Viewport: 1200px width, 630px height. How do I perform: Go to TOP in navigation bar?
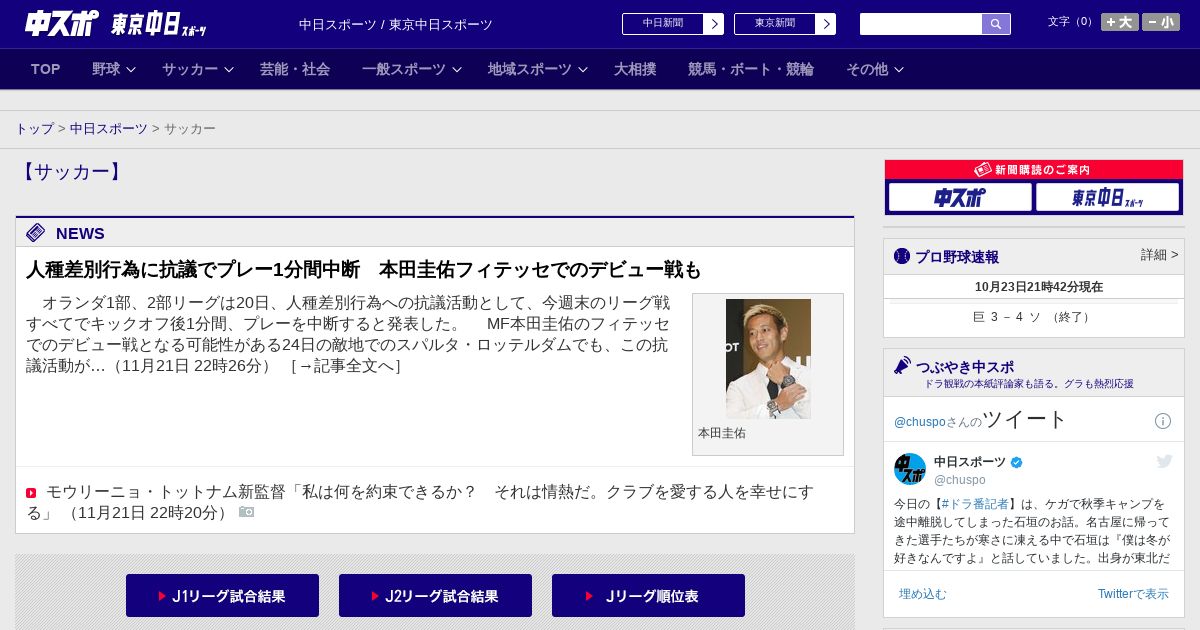click(x=46, y=69)
